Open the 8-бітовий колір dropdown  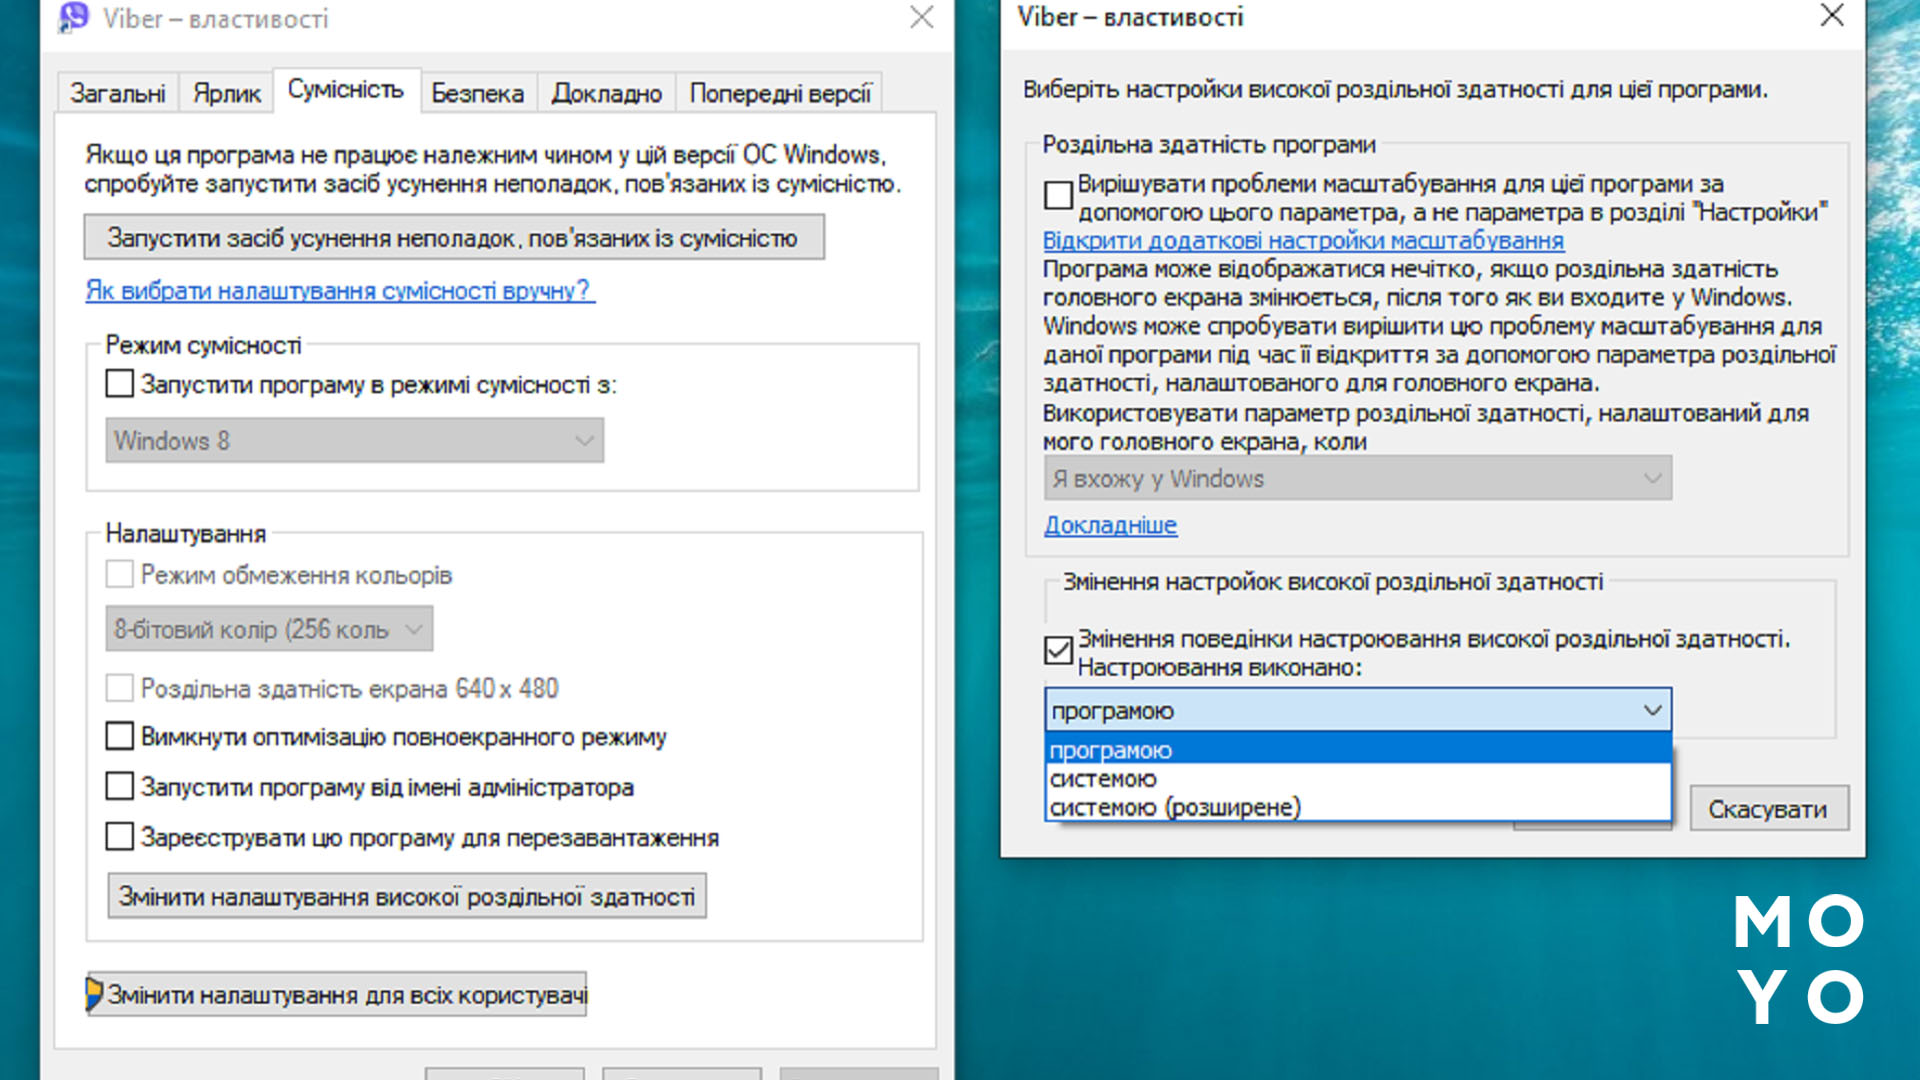(269, 629)
